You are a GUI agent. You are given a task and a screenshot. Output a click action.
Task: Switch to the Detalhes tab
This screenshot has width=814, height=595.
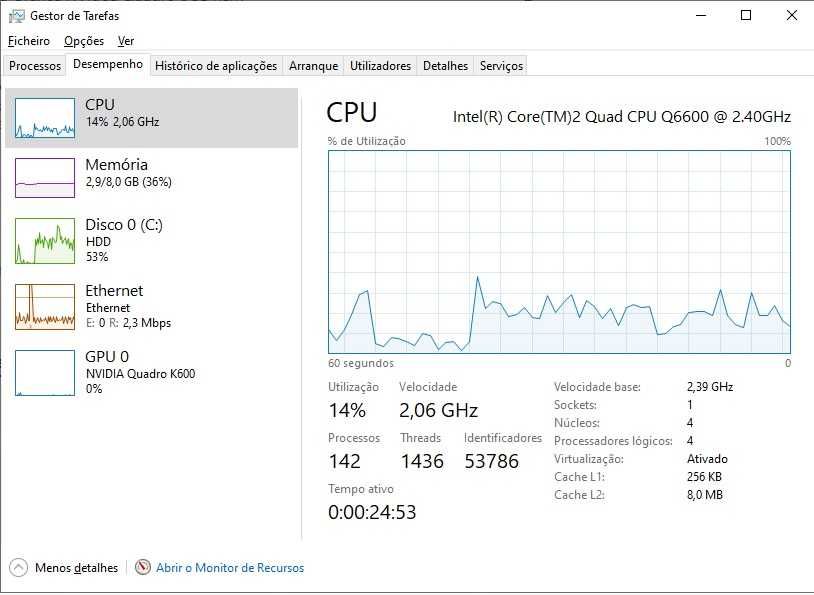tap(445, 66)
